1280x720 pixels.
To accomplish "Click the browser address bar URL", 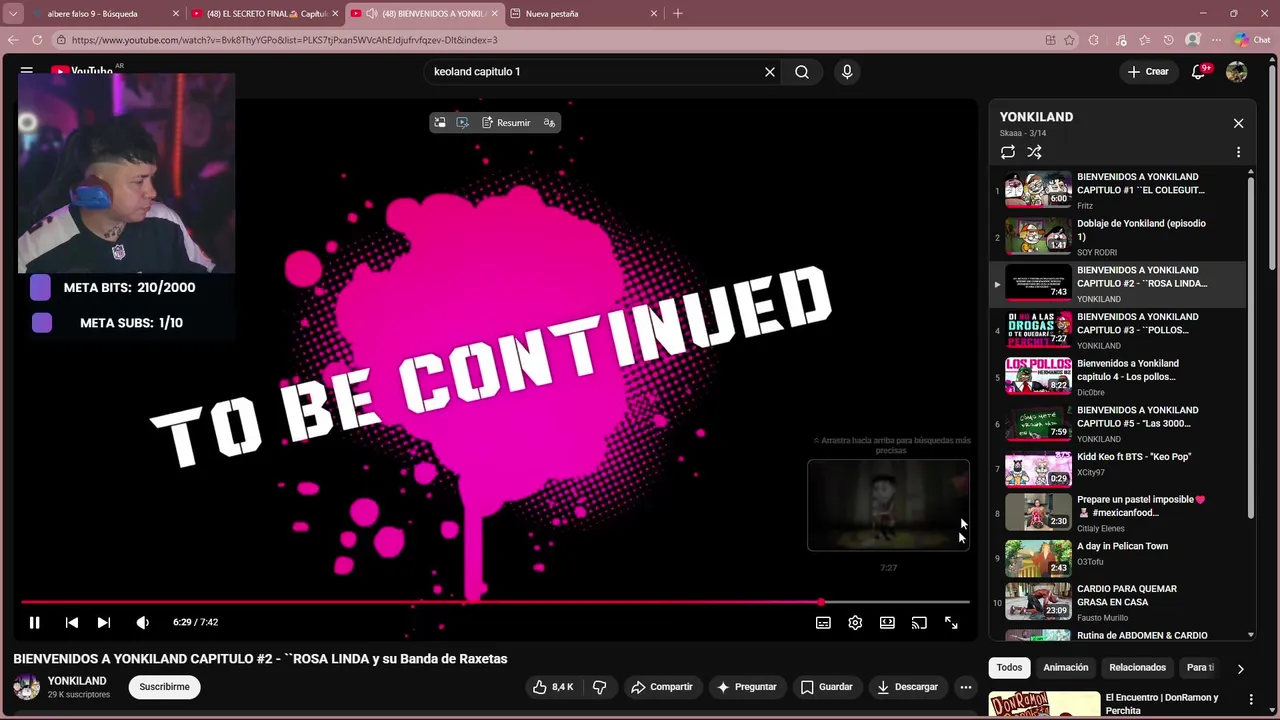I will (x=284, y=40).
